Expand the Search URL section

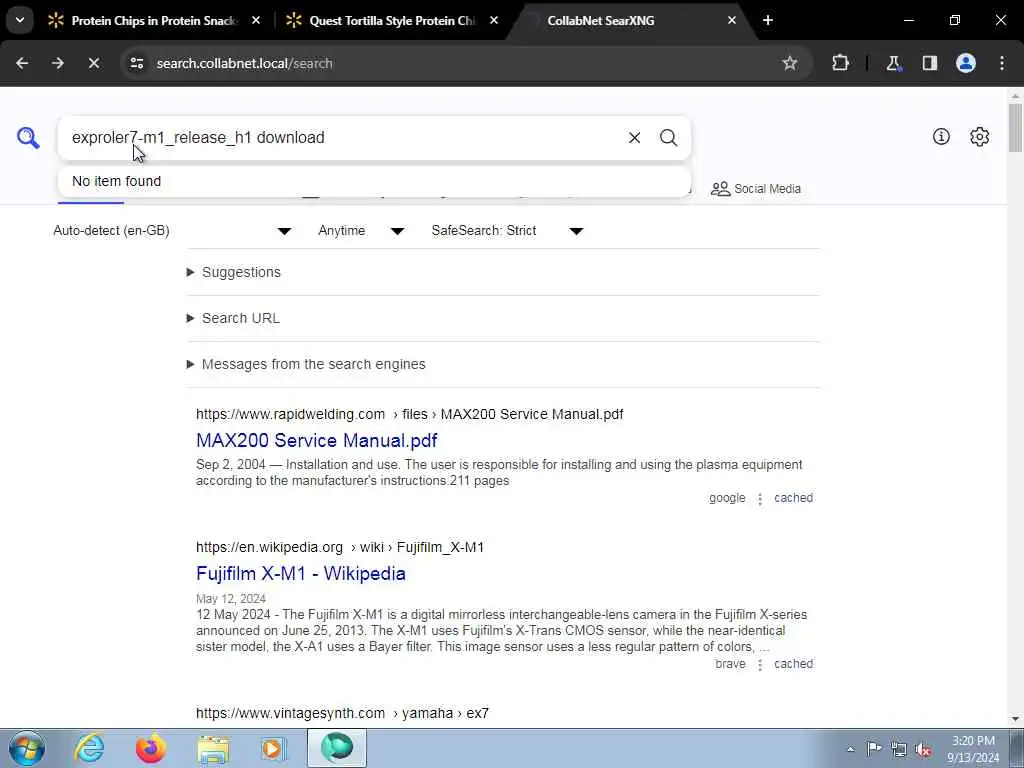pos(240,318)
